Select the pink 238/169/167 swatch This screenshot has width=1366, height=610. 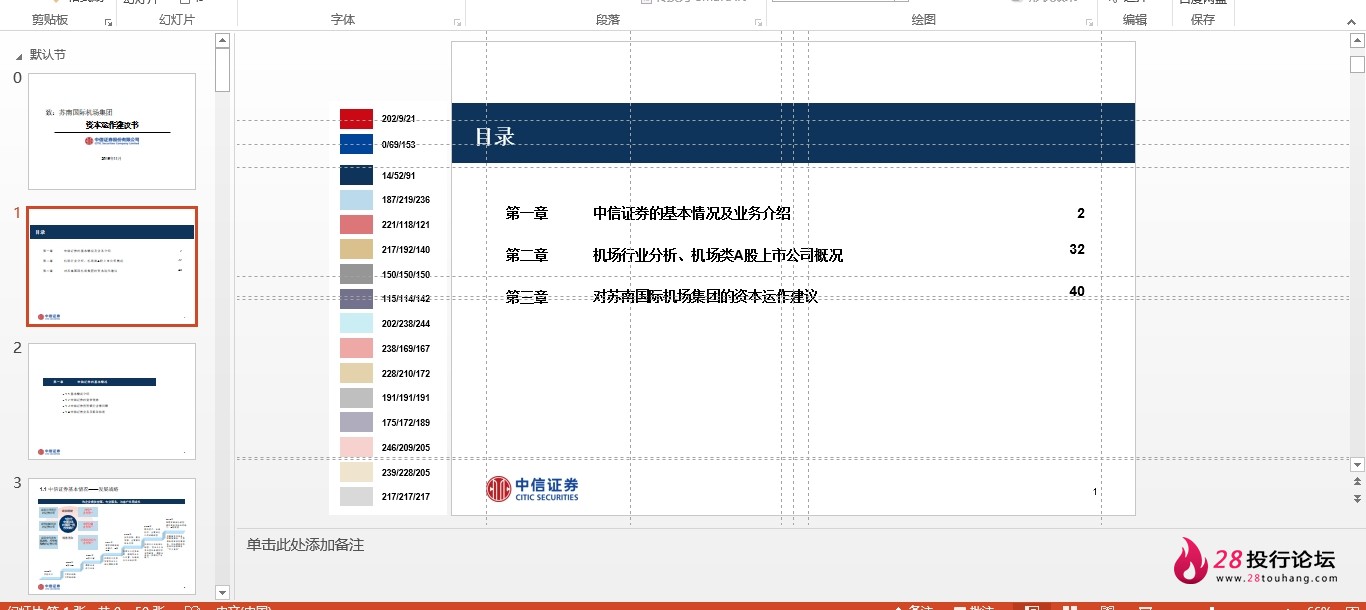(x=356, y=348)
